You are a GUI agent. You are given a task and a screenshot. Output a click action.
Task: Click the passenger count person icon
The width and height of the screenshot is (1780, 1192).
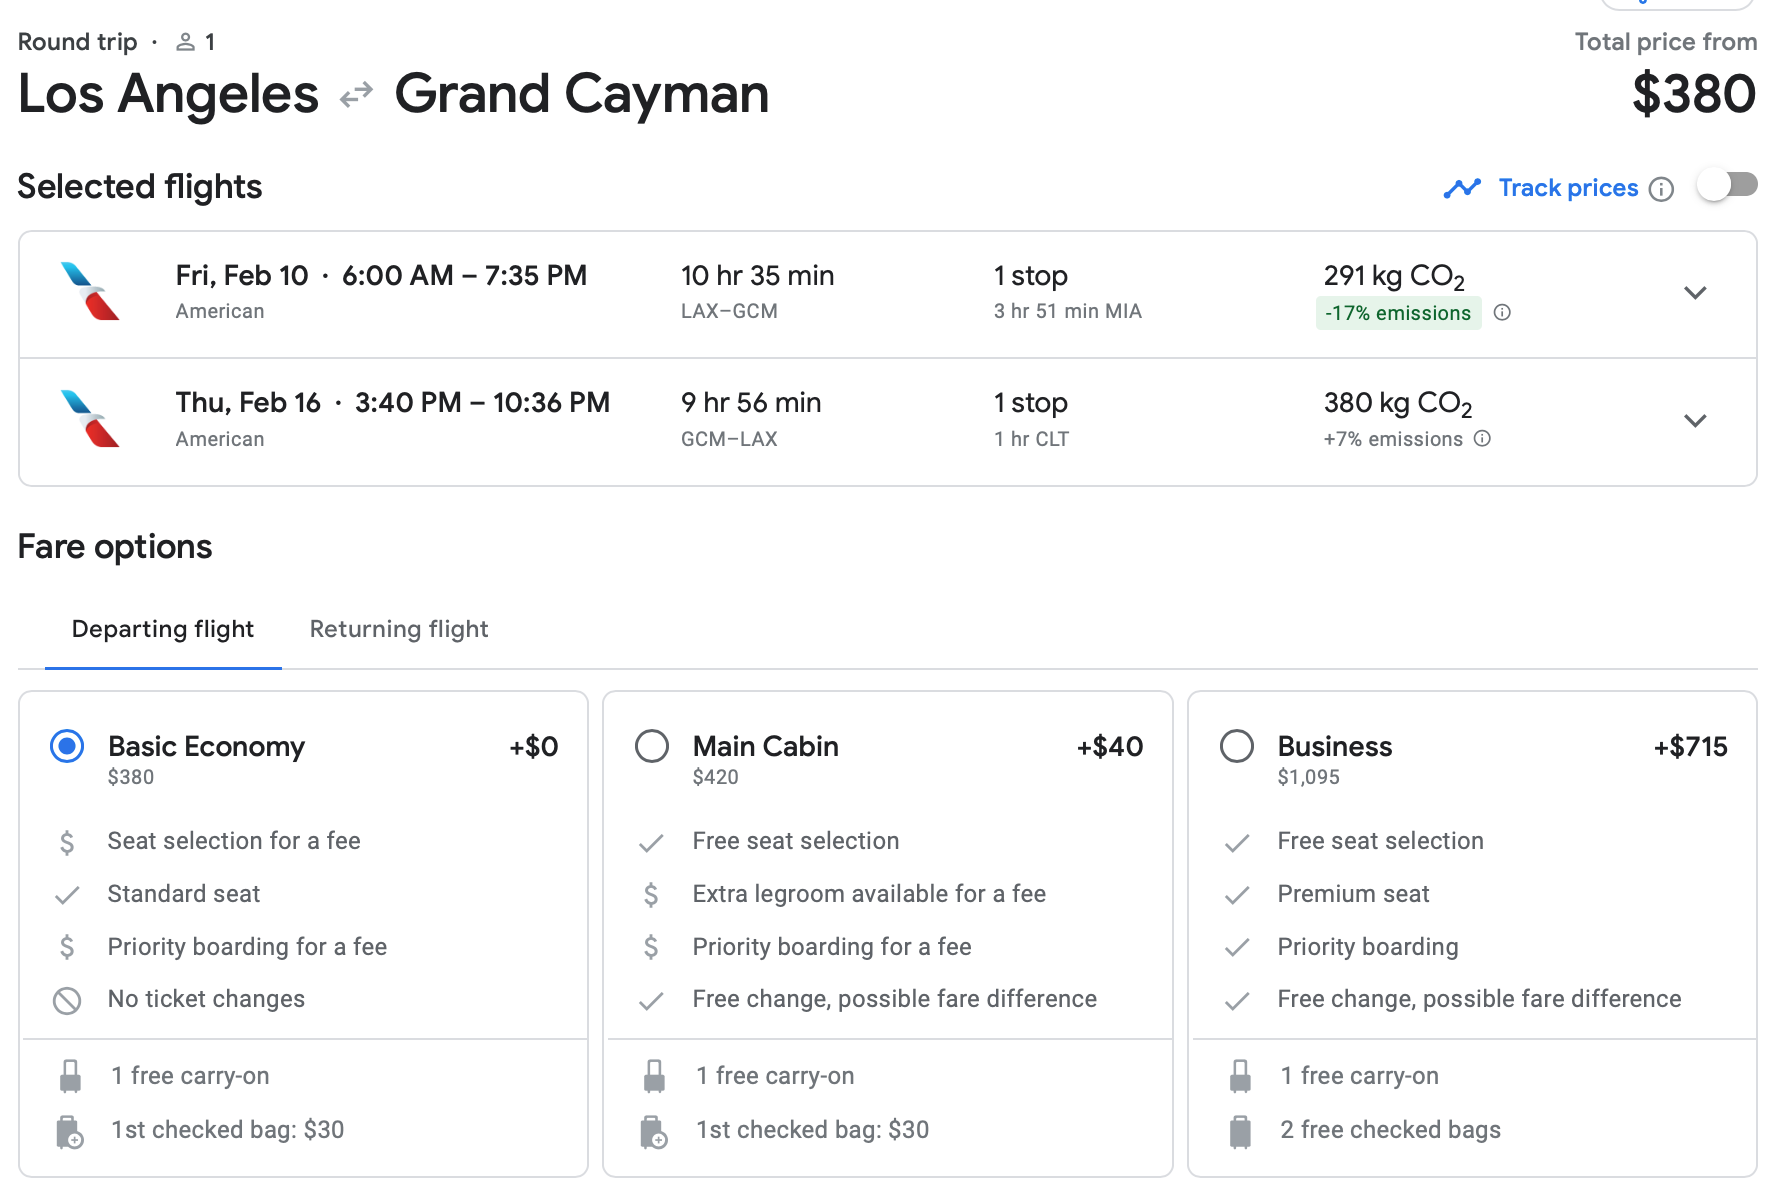click(185, 42)
